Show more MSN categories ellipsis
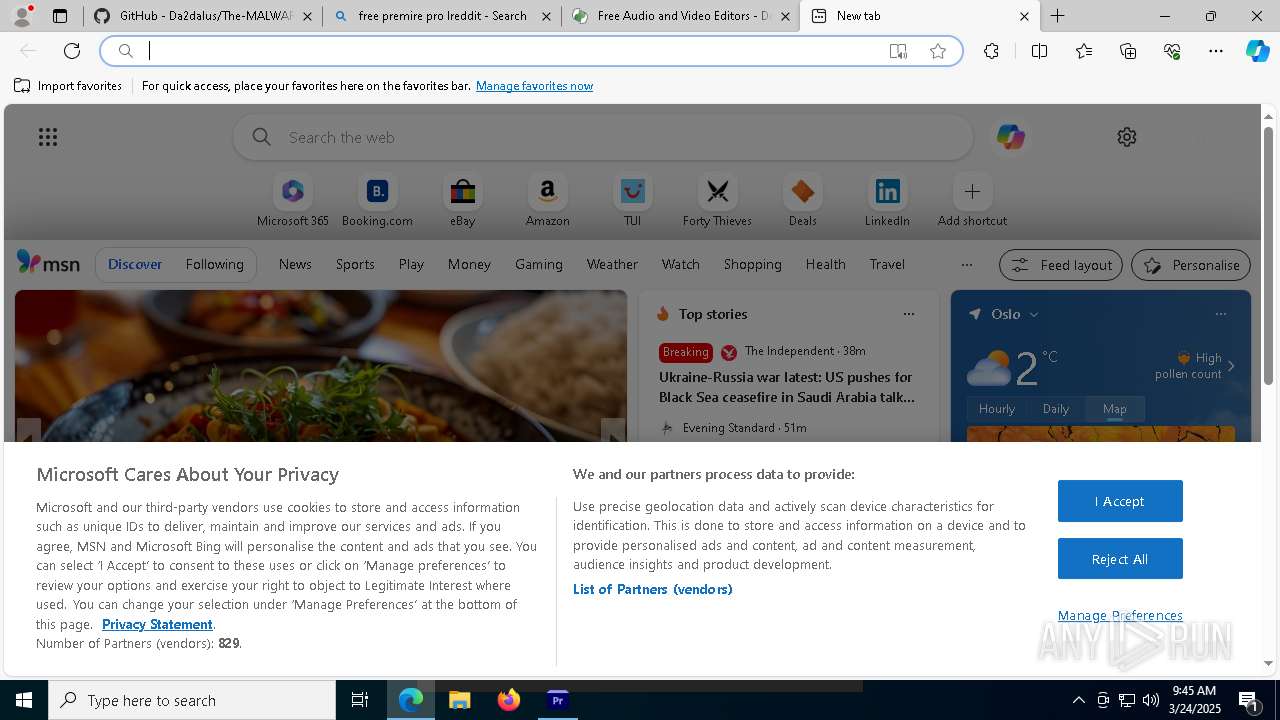1280x720 pixels. (966, 265)
